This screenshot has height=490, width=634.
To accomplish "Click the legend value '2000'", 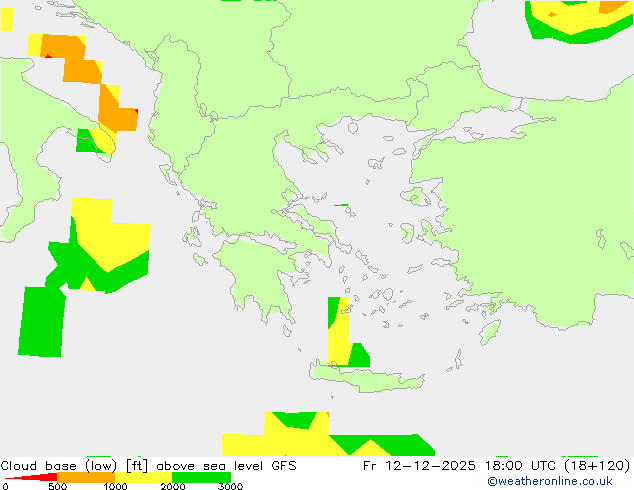I will (173, 486).
